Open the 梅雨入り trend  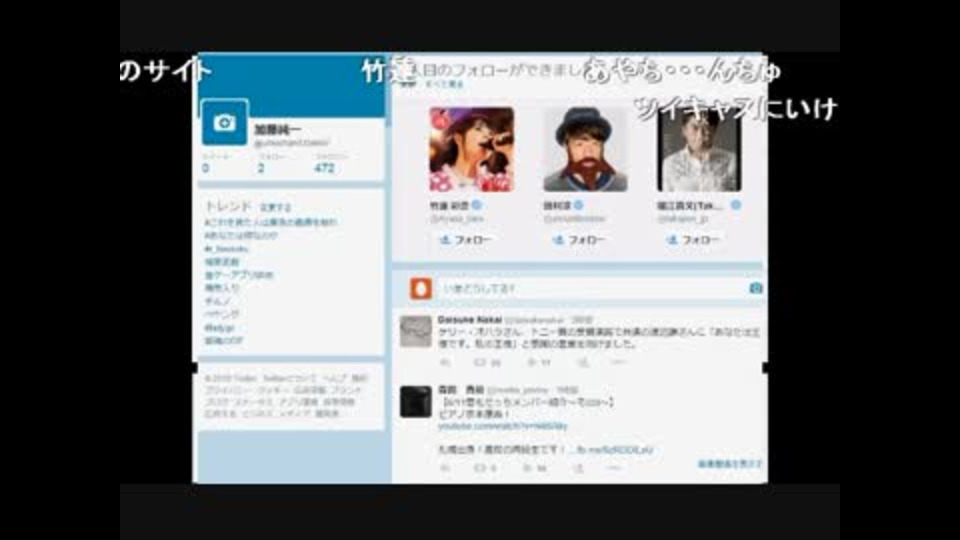click(222, 288)
